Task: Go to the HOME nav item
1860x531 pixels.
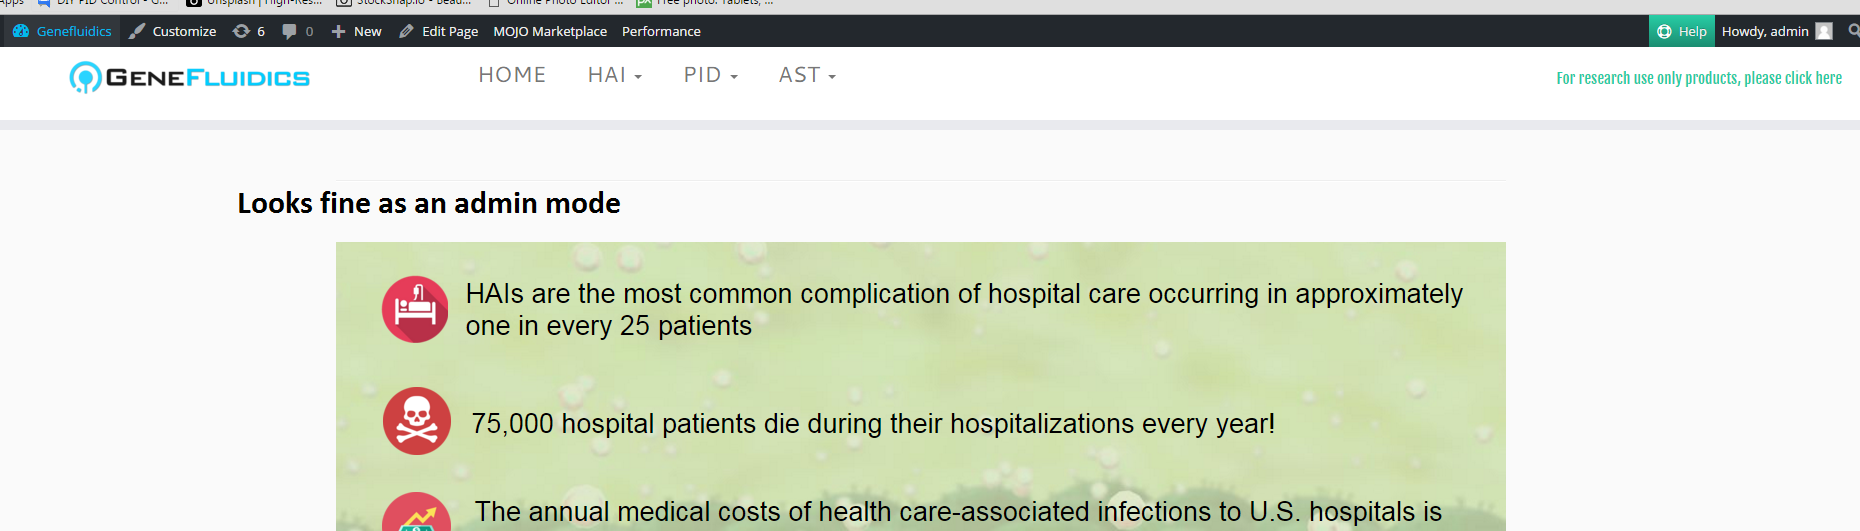Action: [x=512, y=75]
